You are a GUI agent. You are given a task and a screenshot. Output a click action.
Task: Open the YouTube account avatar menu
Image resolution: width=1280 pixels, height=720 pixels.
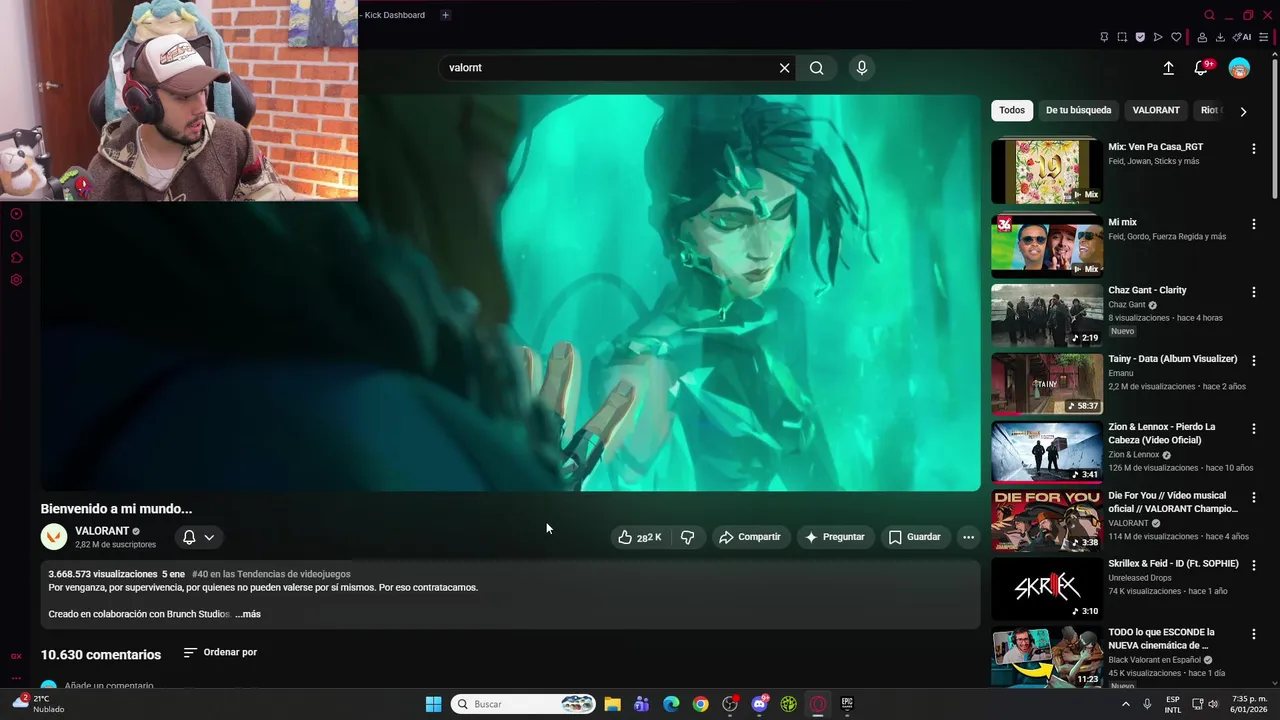[1239, 68]
